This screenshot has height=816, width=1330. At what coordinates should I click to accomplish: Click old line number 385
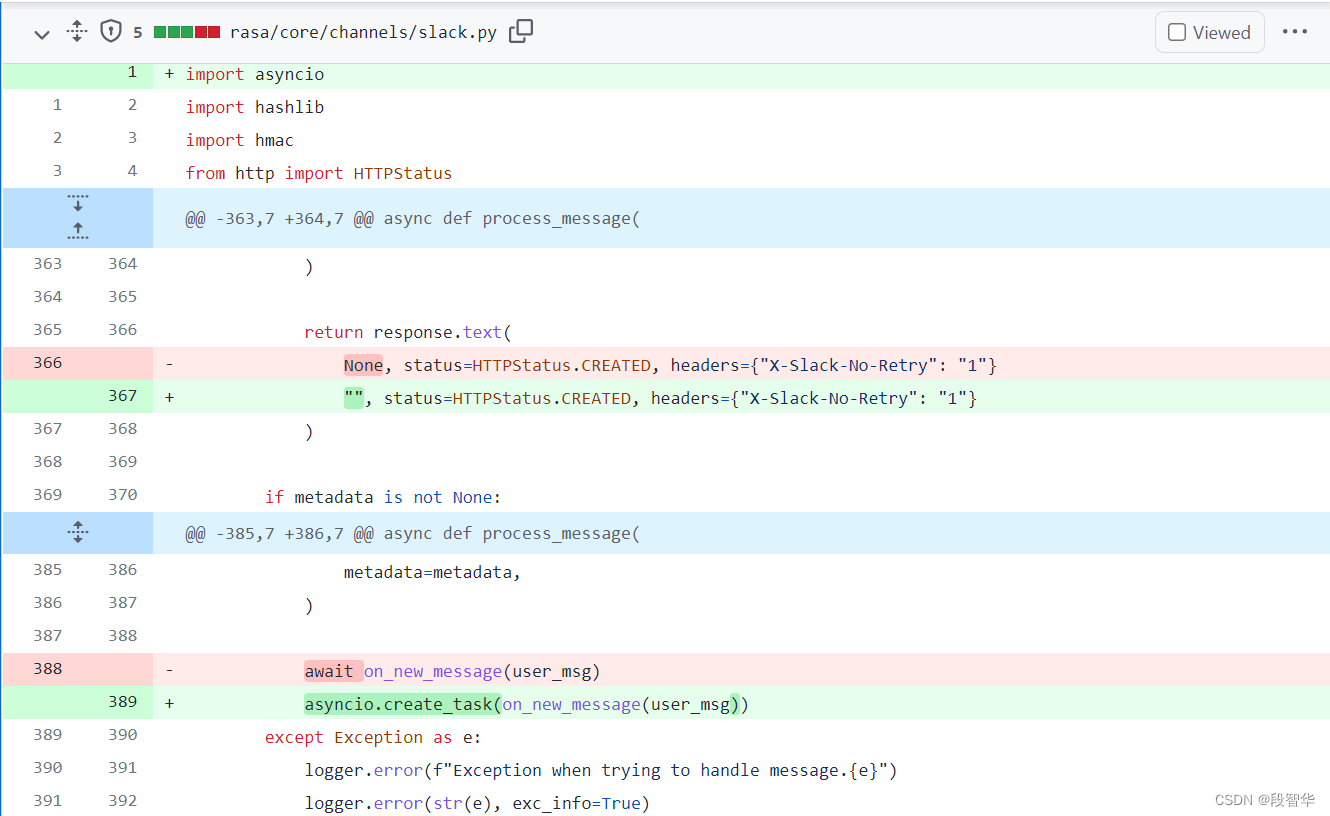48,570
